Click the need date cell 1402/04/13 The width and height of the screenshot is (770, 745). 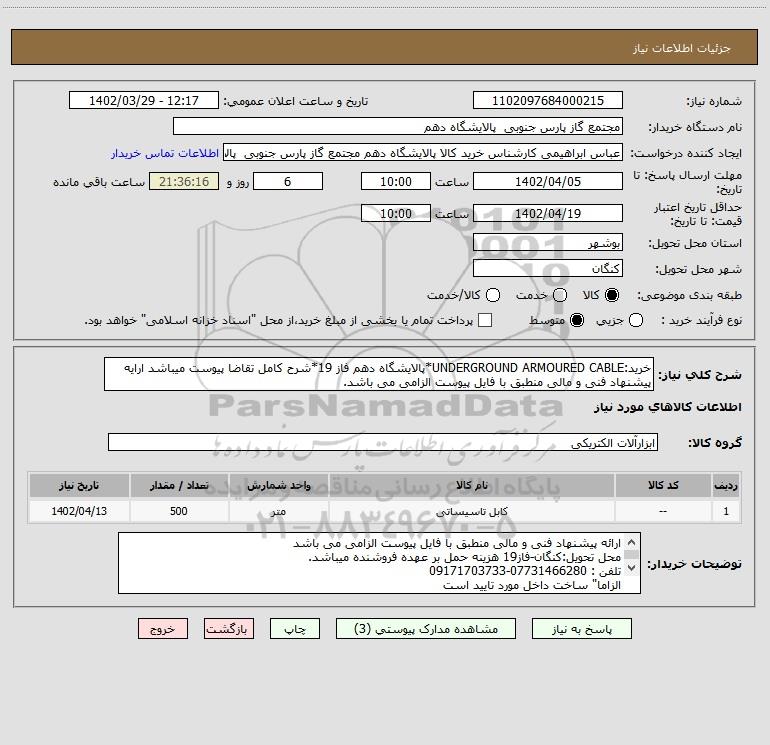(79, 511)
